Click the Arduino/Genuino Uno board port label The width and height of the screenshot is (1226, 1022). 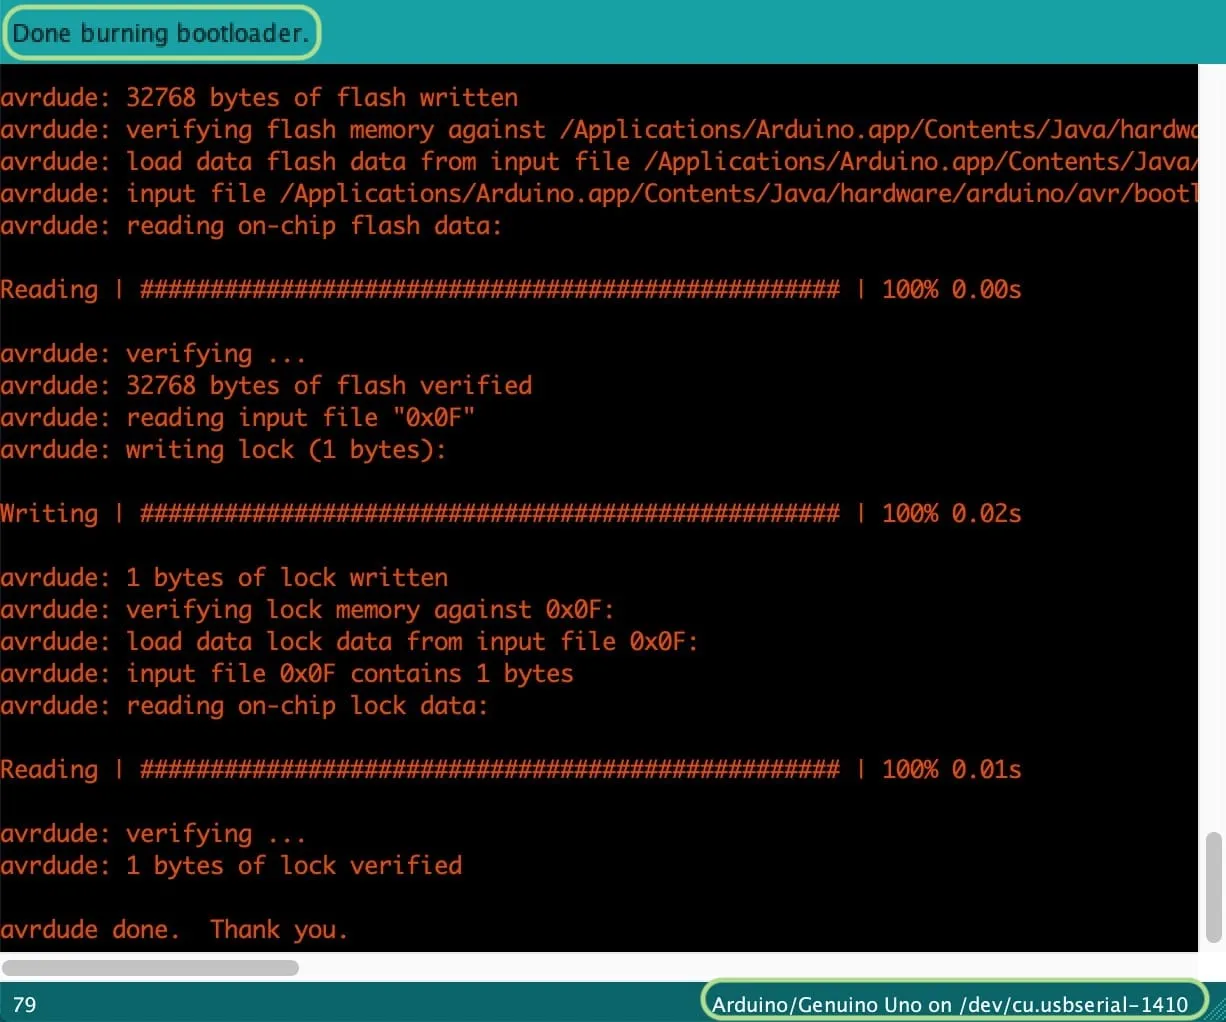(x=950, y=1003)
